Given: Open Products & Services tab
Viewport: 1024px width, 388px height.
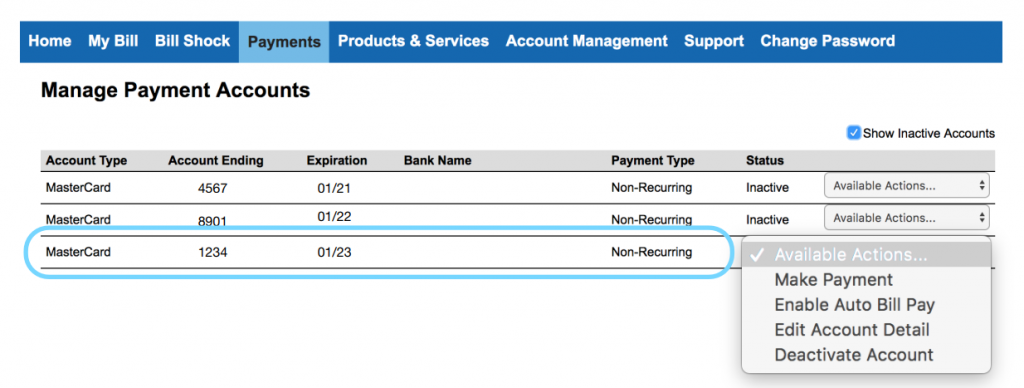Looking at the screenshot, I should tap(413, 41).
